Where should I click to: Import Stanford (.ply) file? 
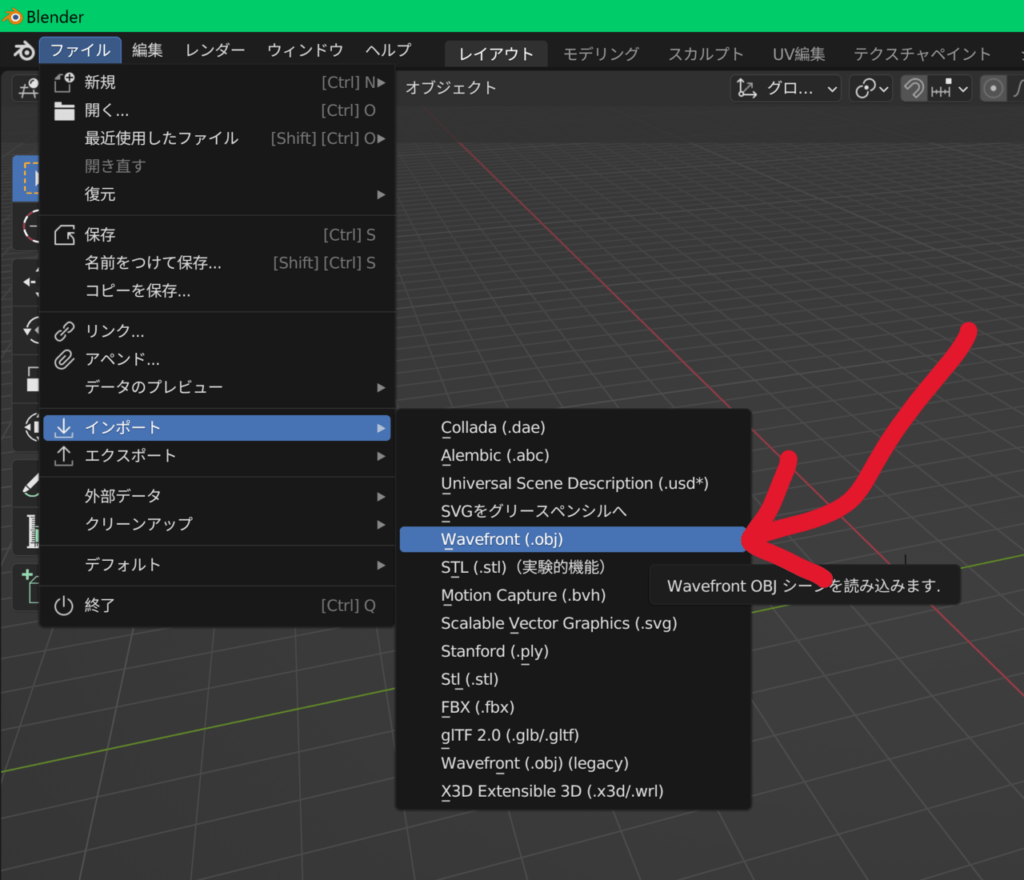573,652
